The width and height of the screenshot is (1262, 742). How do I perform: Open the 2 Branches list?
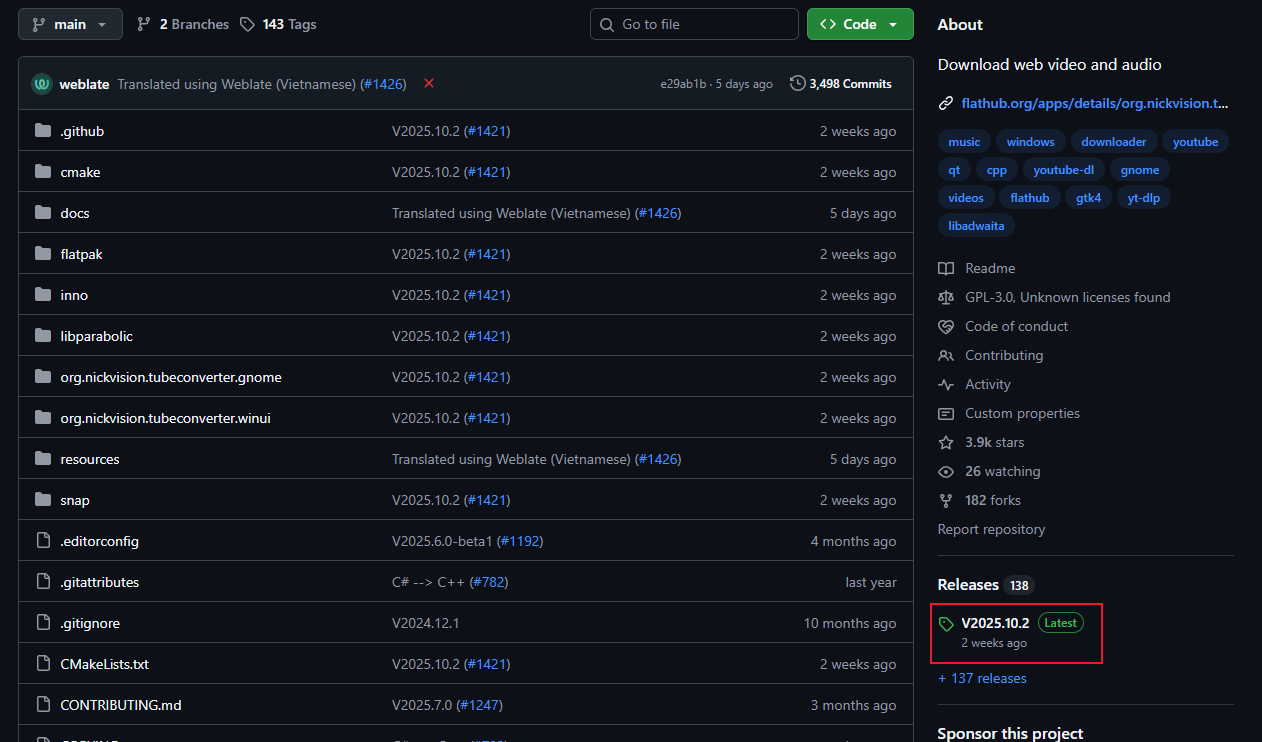[183, 24]
